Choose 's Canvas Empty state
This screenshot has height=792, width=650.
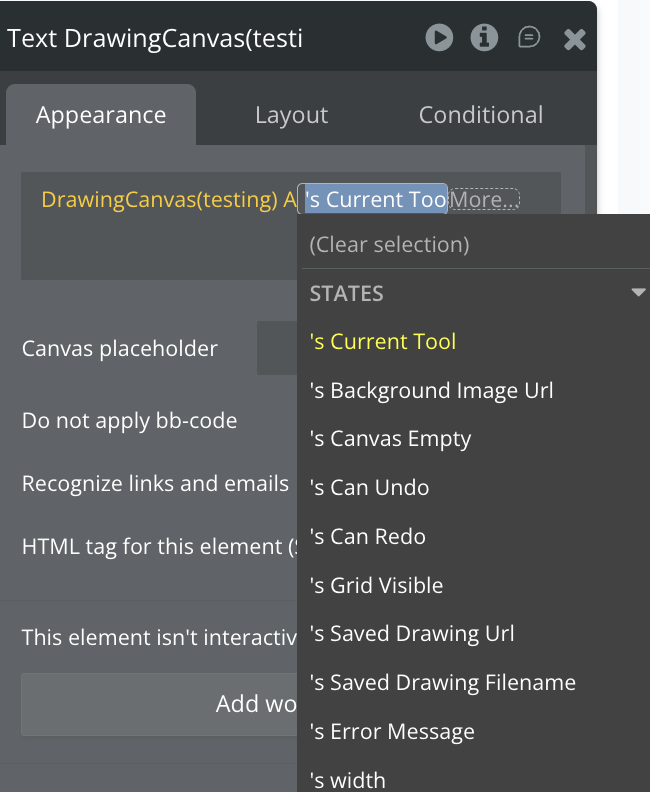pos(390,439)
